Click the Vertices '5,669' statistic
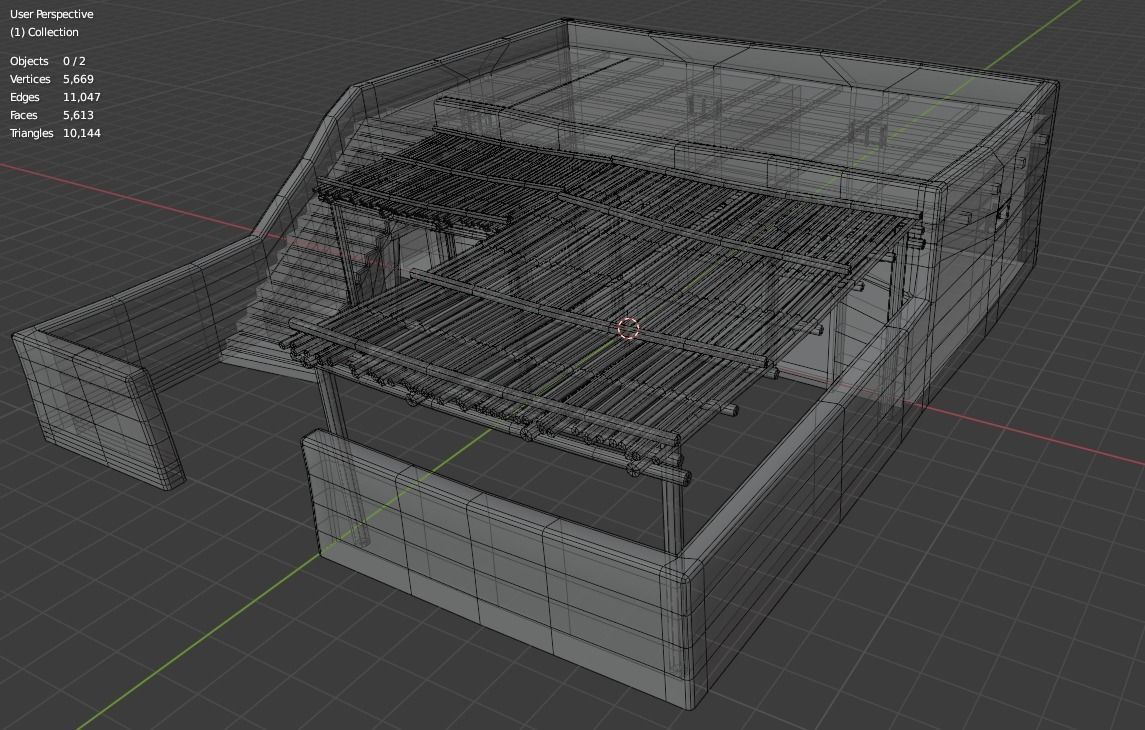 (x=78, y=79)
